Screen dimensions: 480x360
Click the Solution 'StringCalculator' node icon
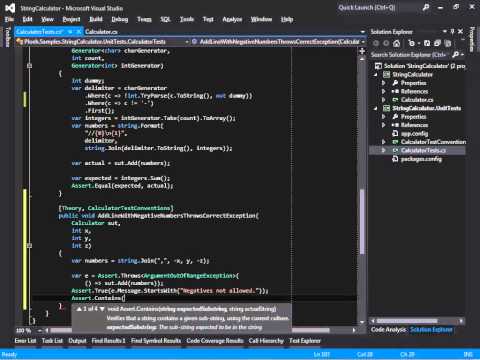378,66
